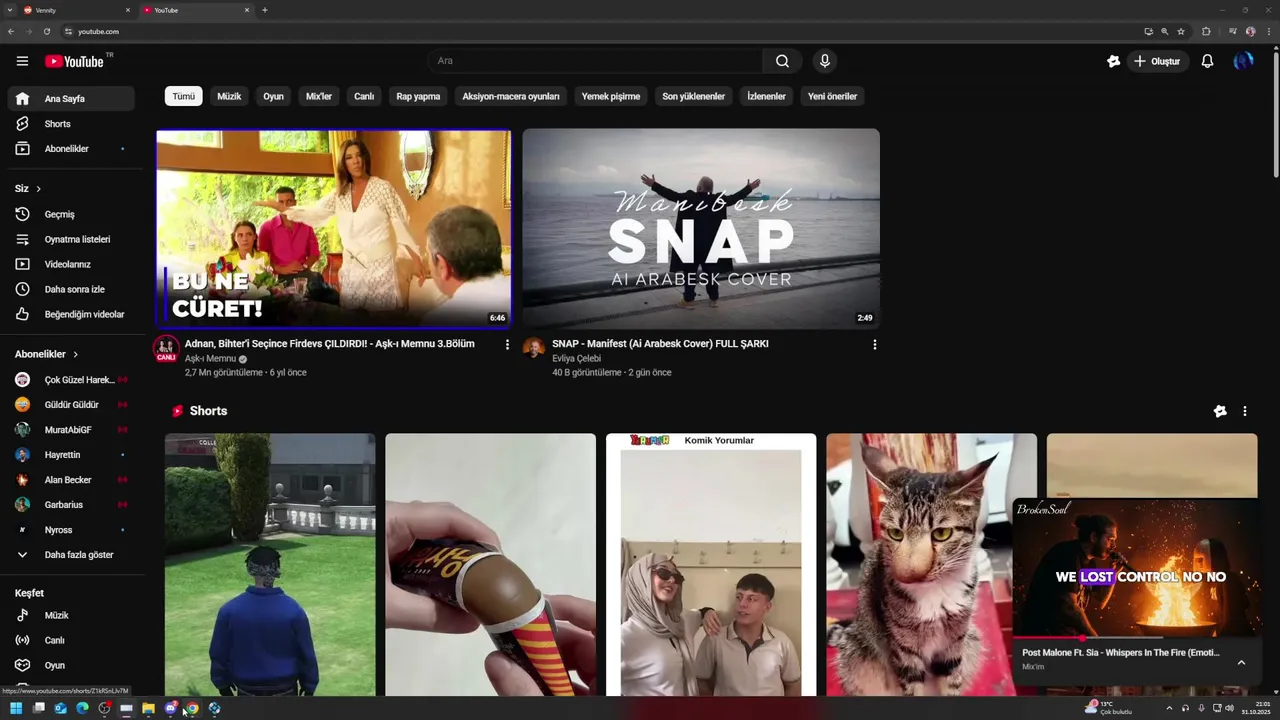The width and height of the screenshot is (1280, 720).
Task: Open Daha sonra izle list
Action: pyautogui.click(x=70, y=289)
